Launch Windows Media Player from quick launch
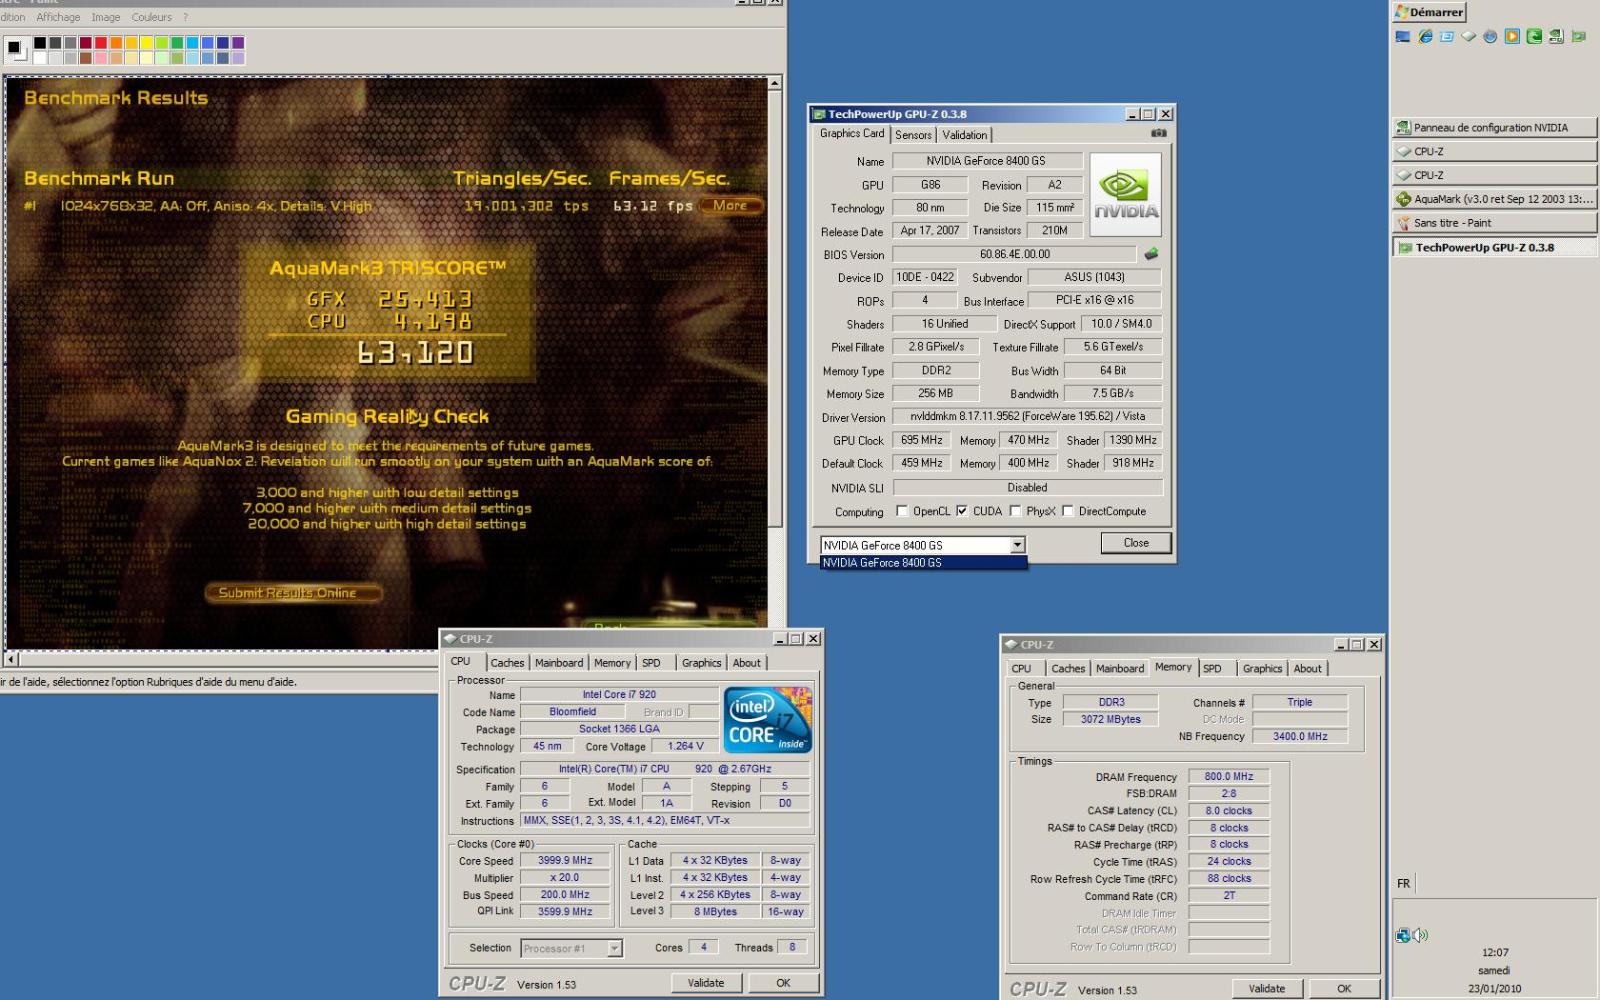This screenshot has height=1000, width=1600. (x=1512, y=37)
